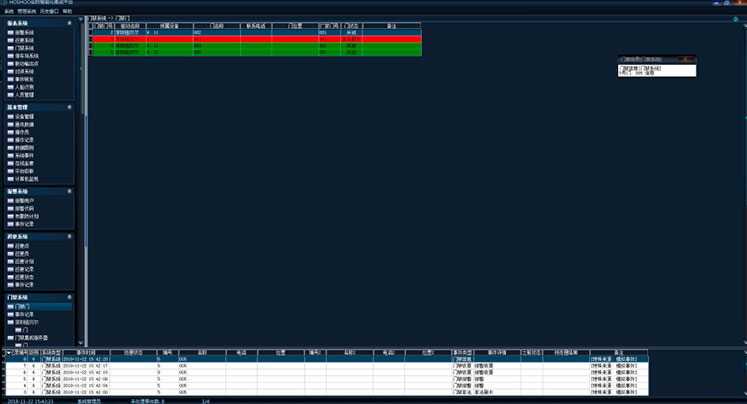747x404 pixels.
Task: Collapse the 门禁系统 sidebar group
Action: [x=70, y=297]
